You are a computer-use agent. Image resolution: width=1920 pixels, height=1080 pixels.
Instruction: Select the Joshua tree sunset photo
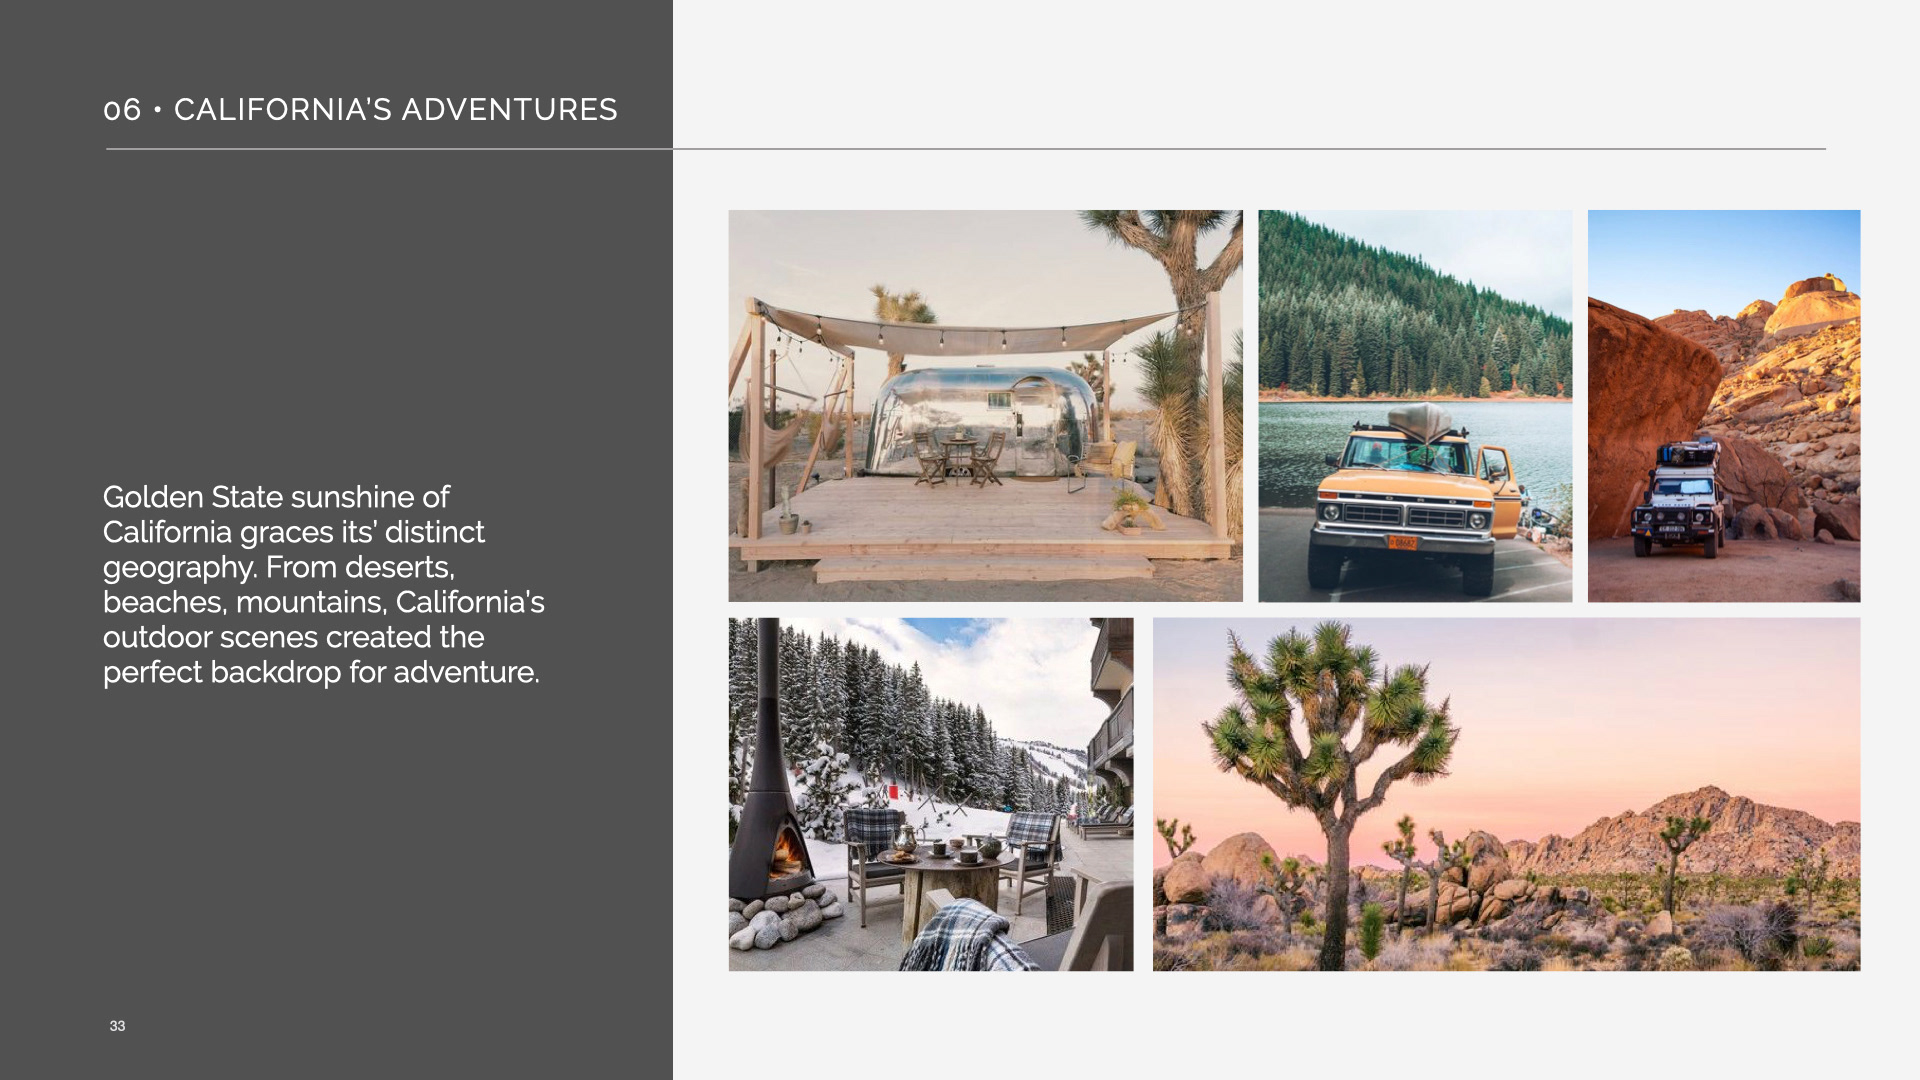click(x=1506, y=794)
